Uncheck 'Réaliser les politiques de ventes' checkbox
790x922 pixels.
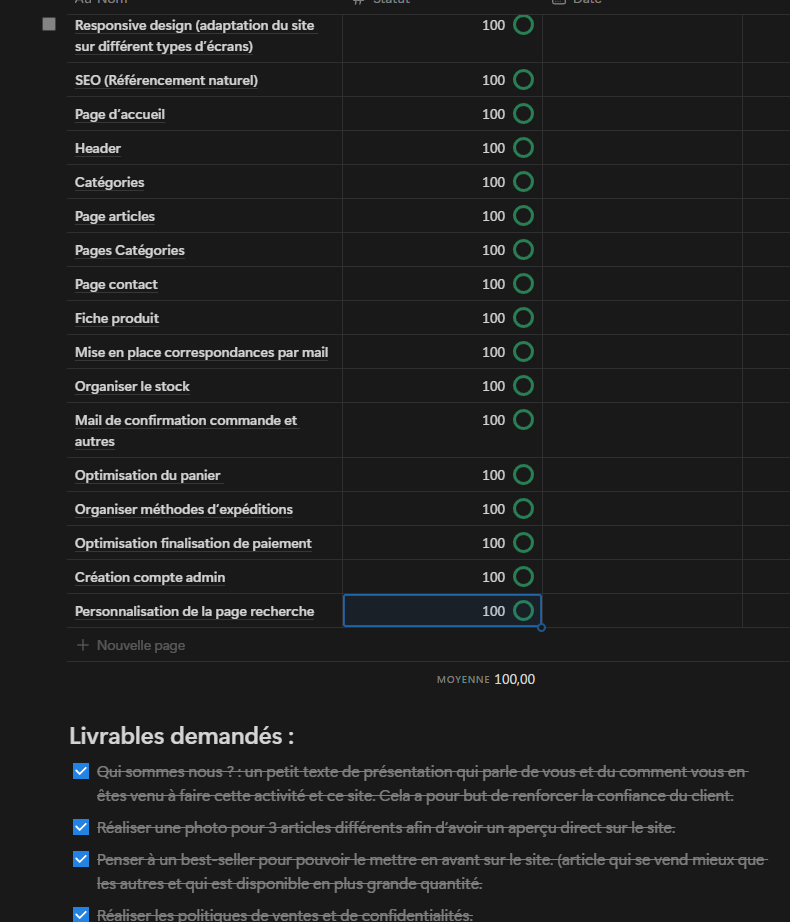pyautogui.click(x=81, y=914)
